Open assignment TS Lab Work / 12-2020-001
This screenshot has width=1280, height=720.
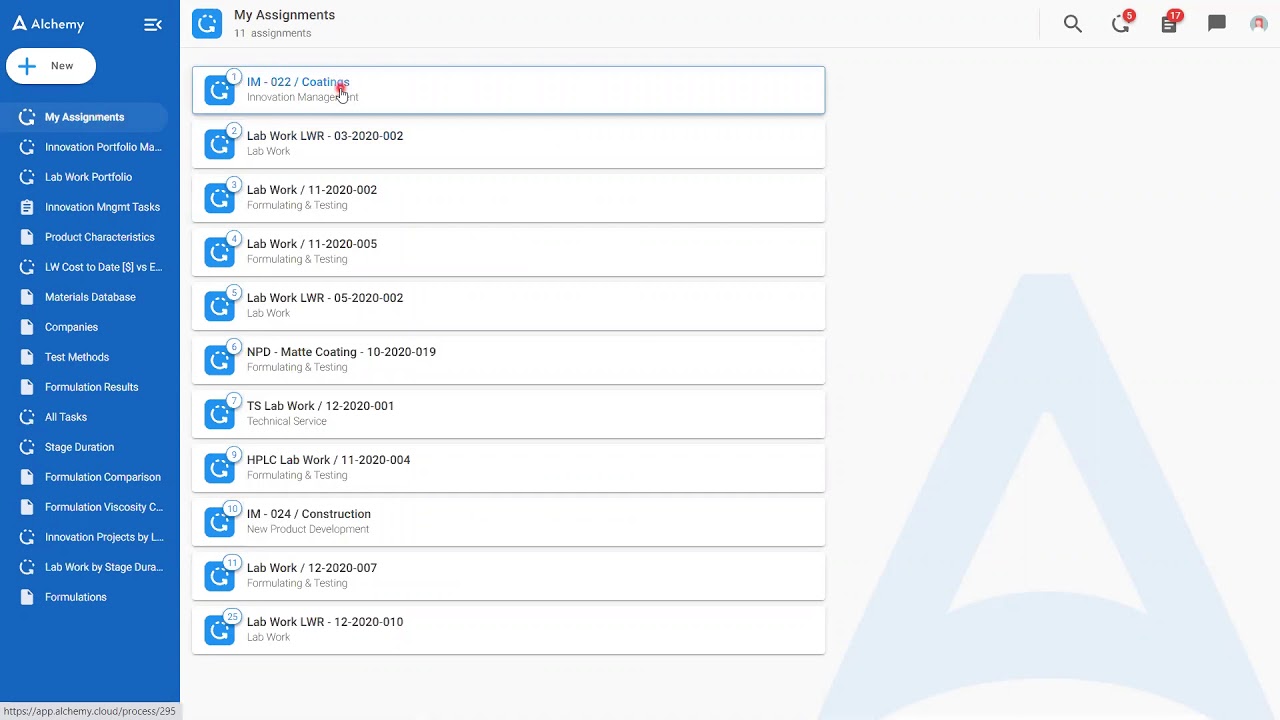pyautogui.click(x=508, y=414)
